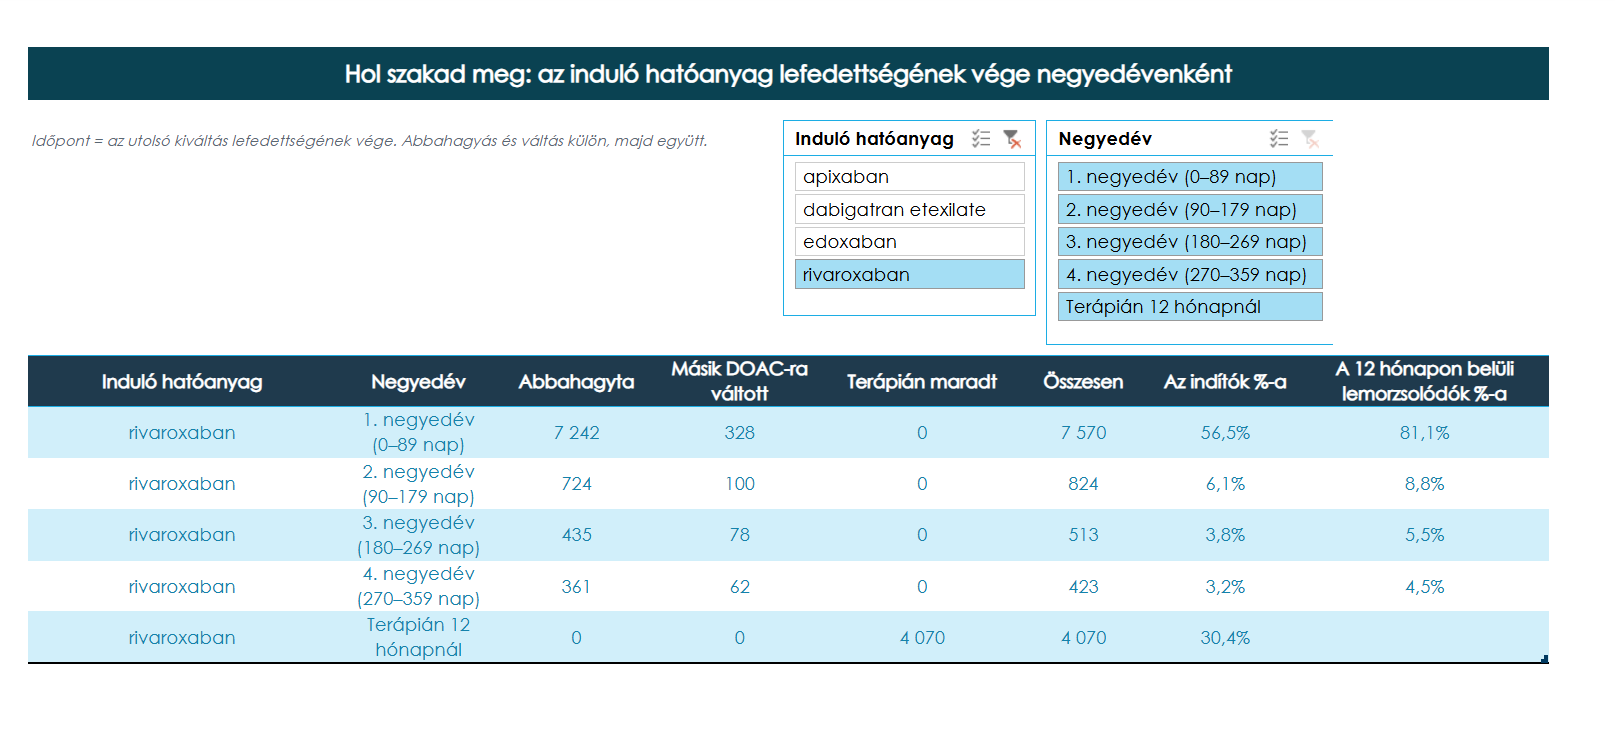Select cell showing 4,5%
Screen dimensions: 1615x732
1424,587
